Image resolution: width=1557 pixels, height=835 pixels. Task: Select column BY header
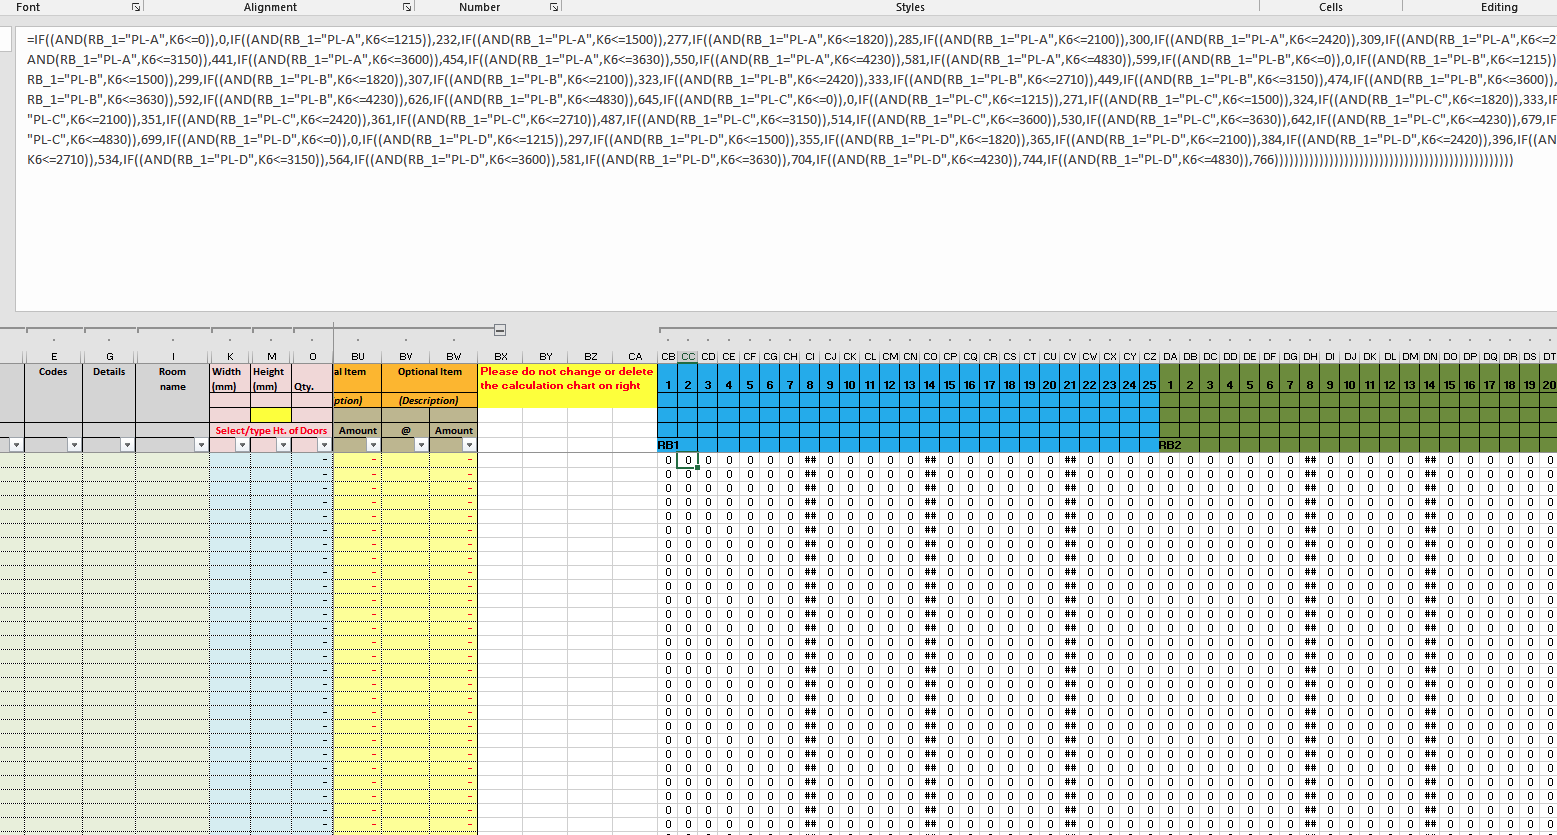[x=546, y=356]
